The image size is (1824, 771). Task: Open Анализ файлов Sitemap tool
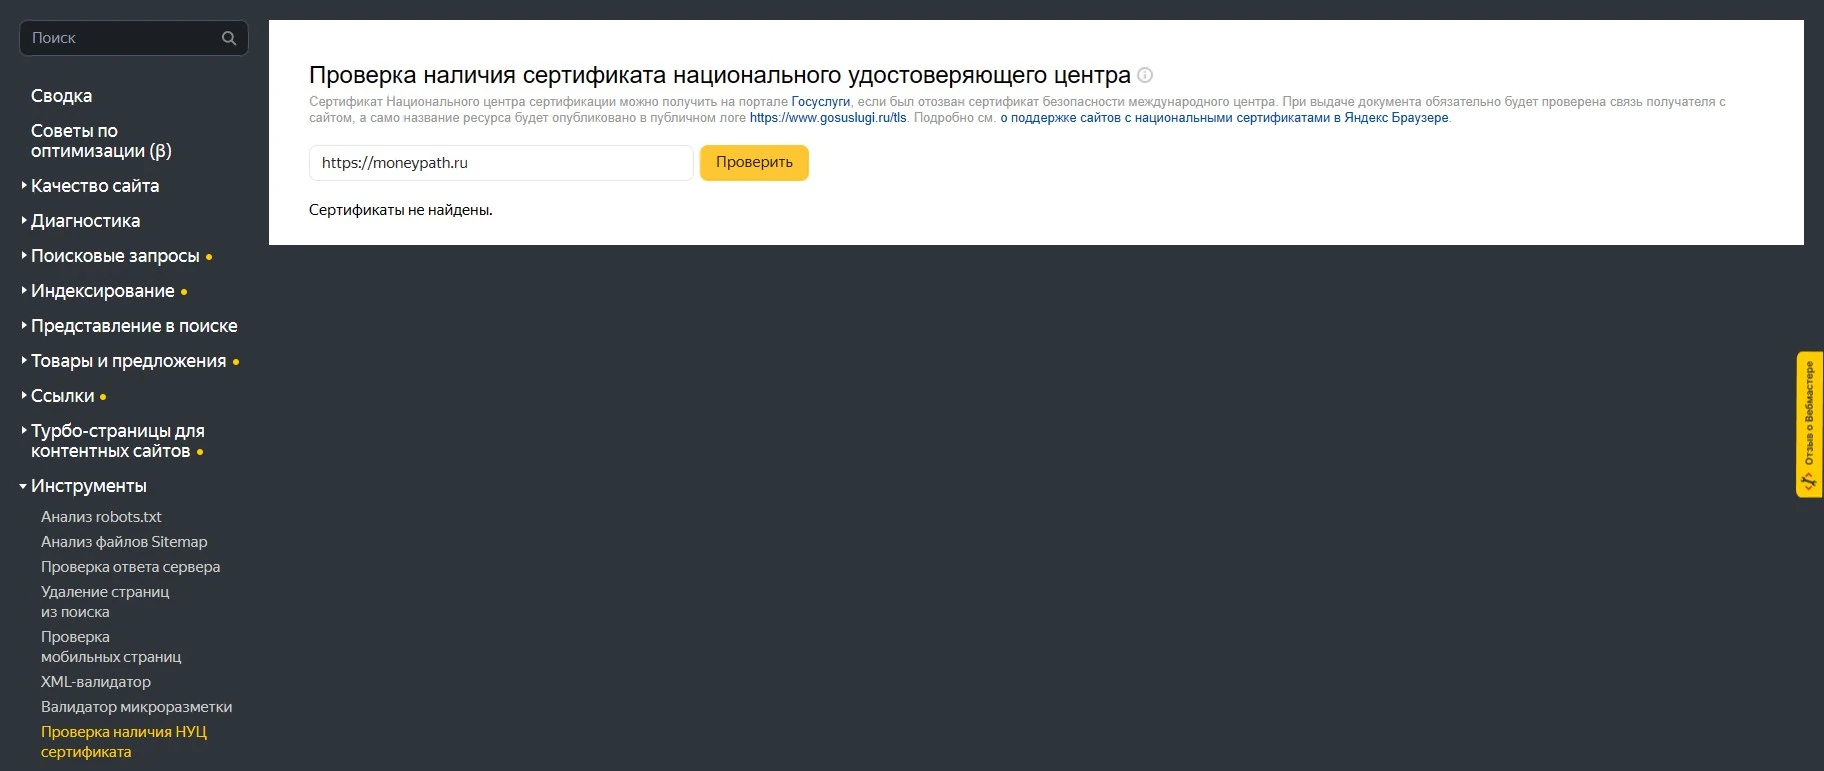coord(124,542)
